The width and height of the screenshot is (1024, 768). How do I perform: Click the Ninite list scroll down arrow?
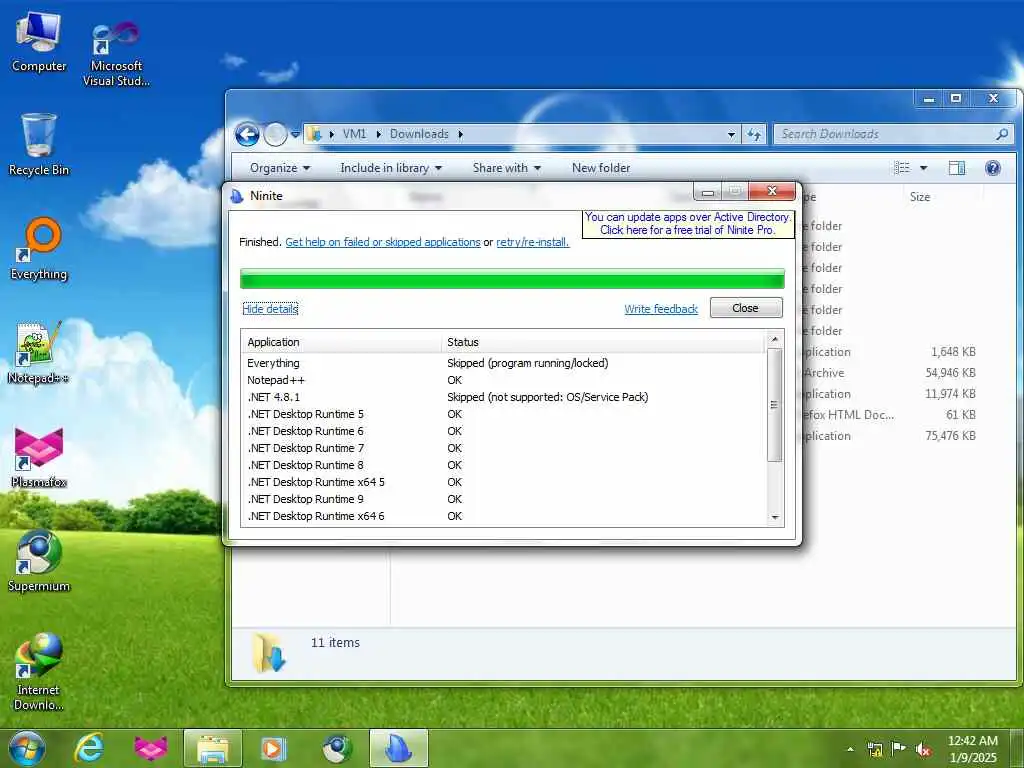pyautogui.click(x=775, y=518)
